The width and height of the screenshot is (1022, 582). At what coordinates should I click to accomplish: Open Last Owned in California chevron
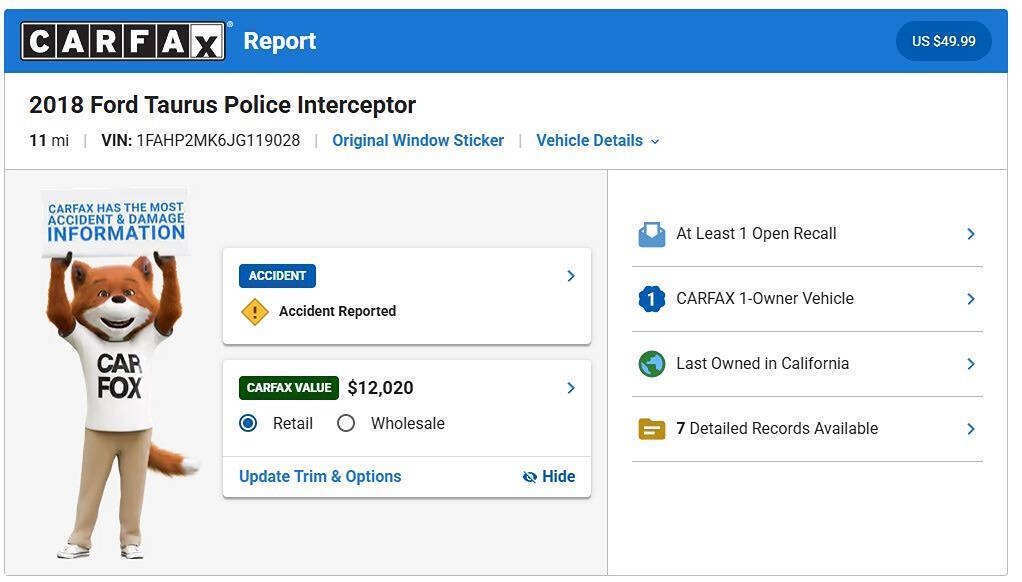click(971, 364)
